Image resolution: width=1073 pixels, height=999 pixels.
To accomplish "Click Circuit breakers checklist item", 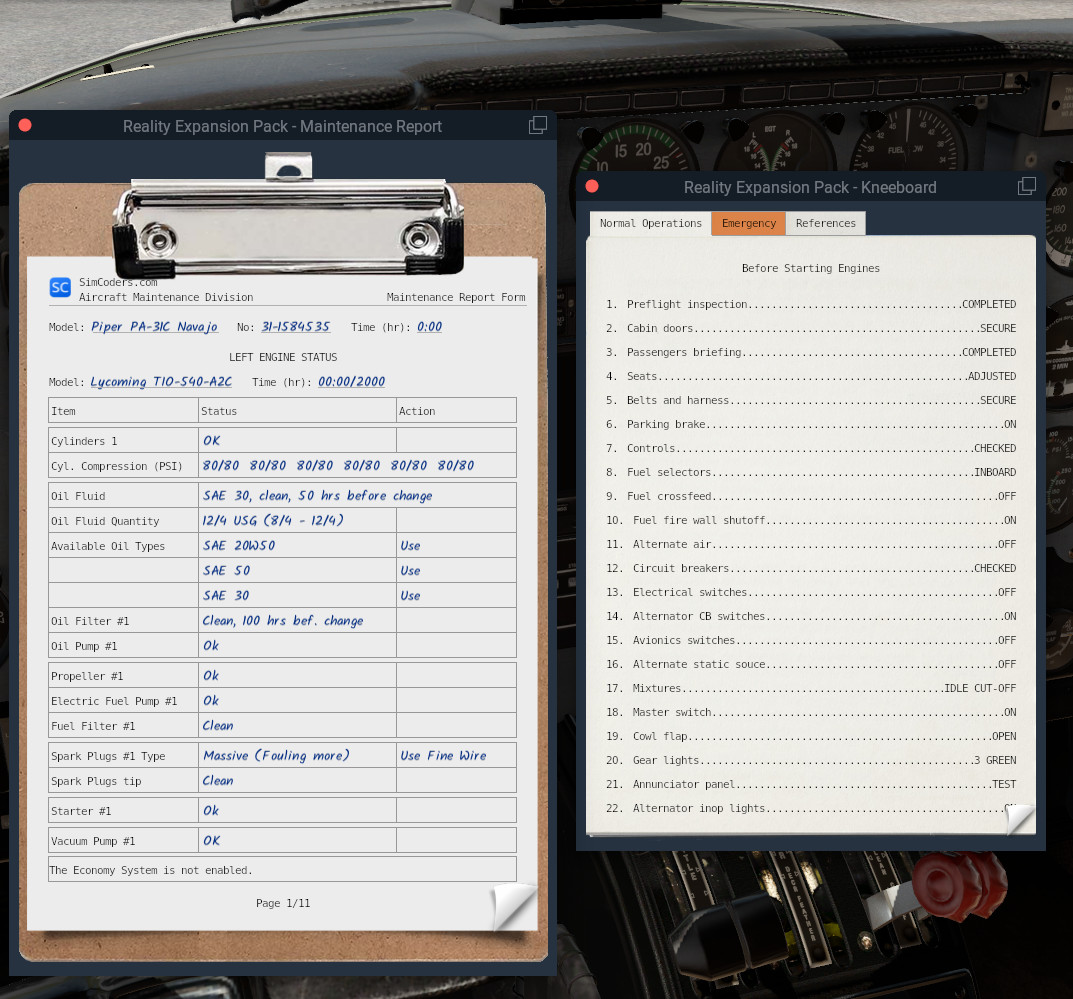I will 811,568.
